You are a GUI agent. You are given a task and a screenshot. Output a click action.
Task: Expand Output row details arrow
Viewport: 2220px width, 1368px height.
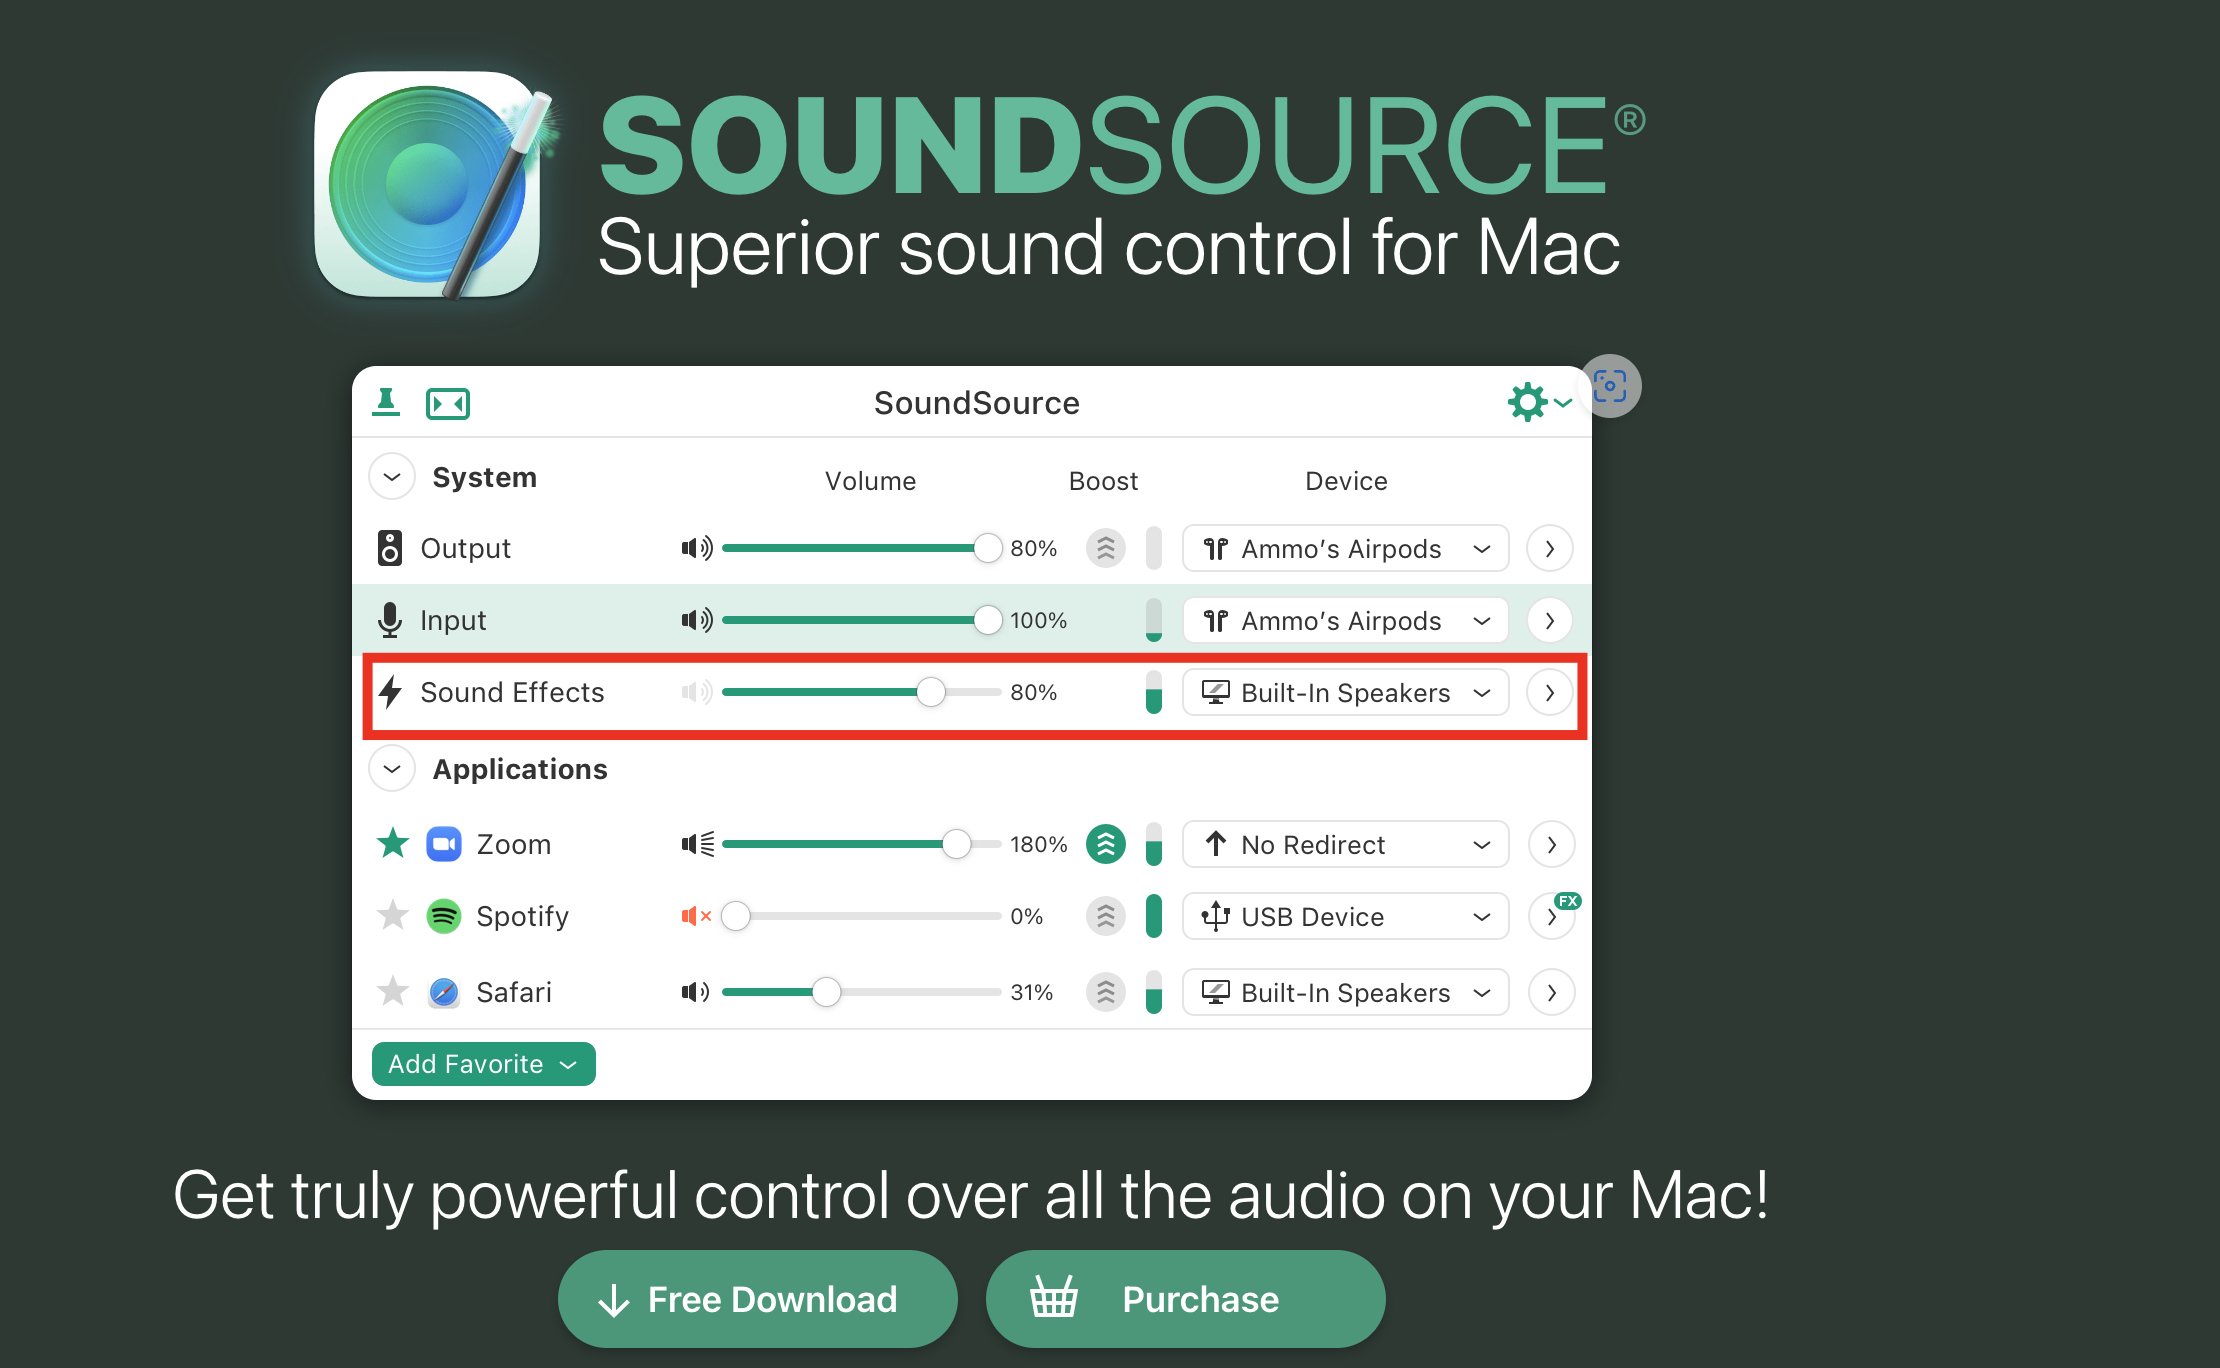pyautogui.click(x=1550, y=549)
